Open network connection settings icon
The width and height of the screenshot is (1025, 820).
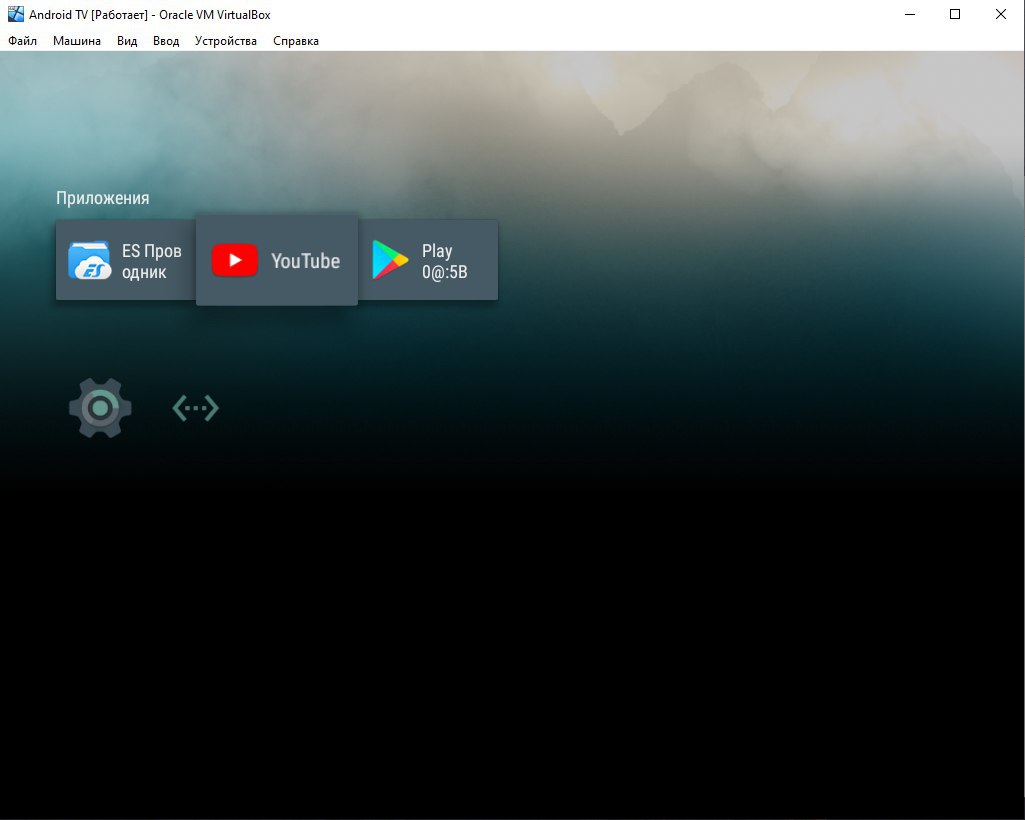pos(195,408)
